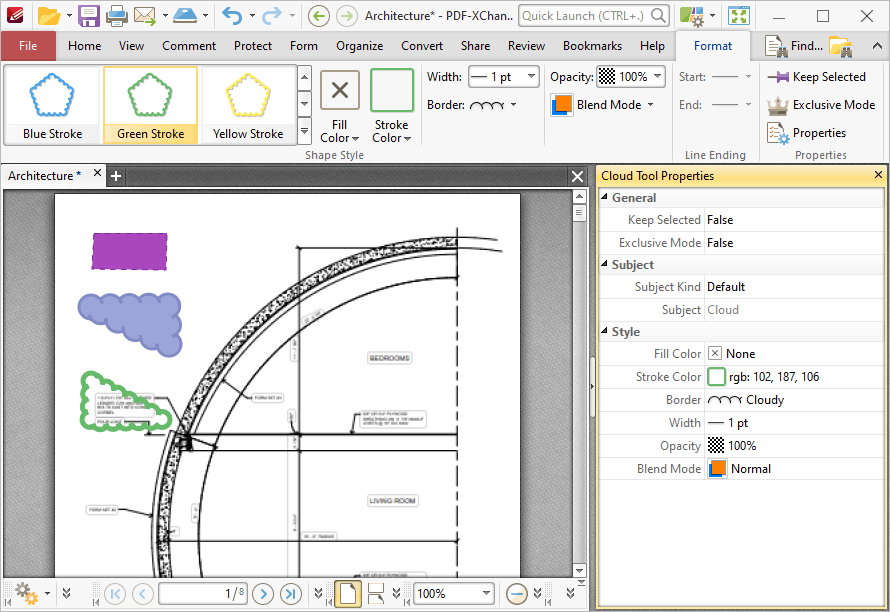Open the UI options icon beside Quick Launch
The height and width of the screenshot is (612, 890).
pos(692,16)
